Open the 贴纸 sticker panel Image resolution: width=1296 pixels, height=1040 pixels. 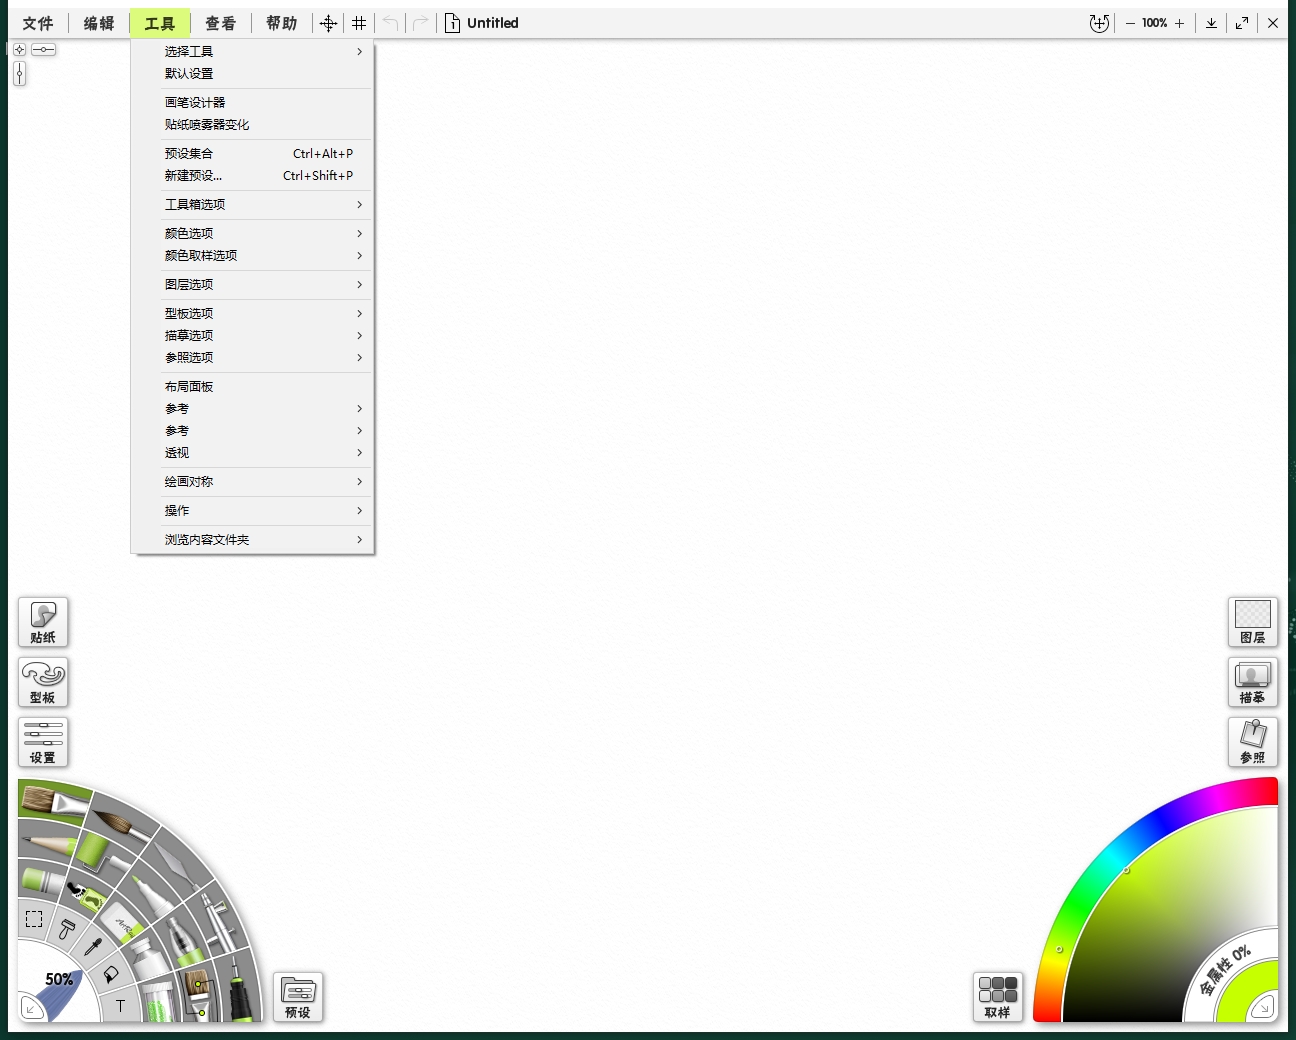pyautogui.click(x=43, y=622)
